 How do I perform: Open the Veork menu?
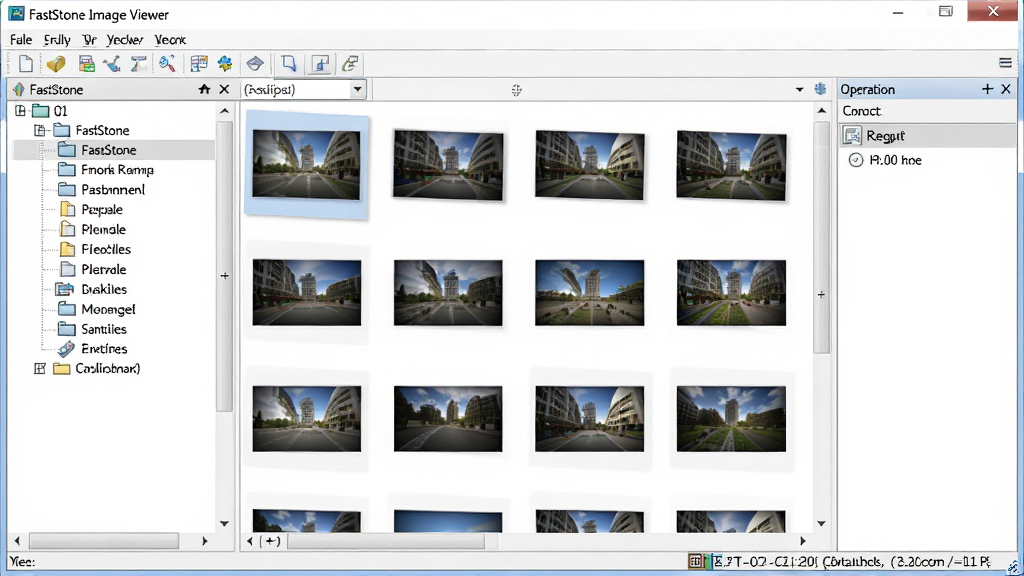(170, 40)
